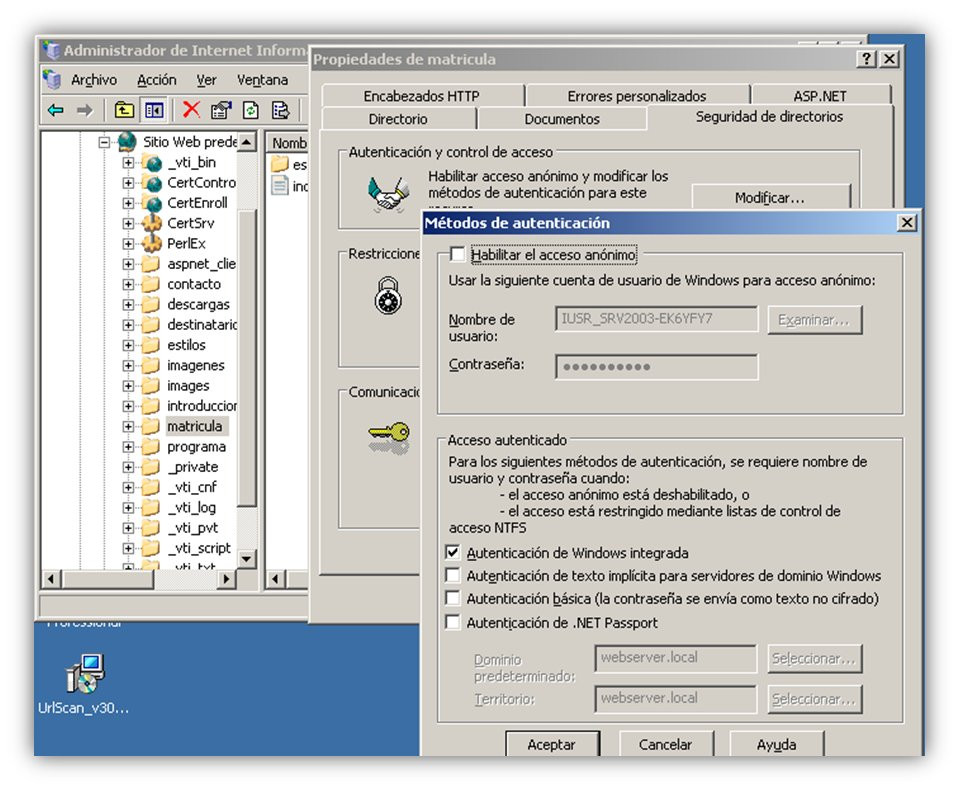This screenshot has height=790, width=959.
Task: Click the tree pane vertical scrollbar down arrow
Action: 246,558
